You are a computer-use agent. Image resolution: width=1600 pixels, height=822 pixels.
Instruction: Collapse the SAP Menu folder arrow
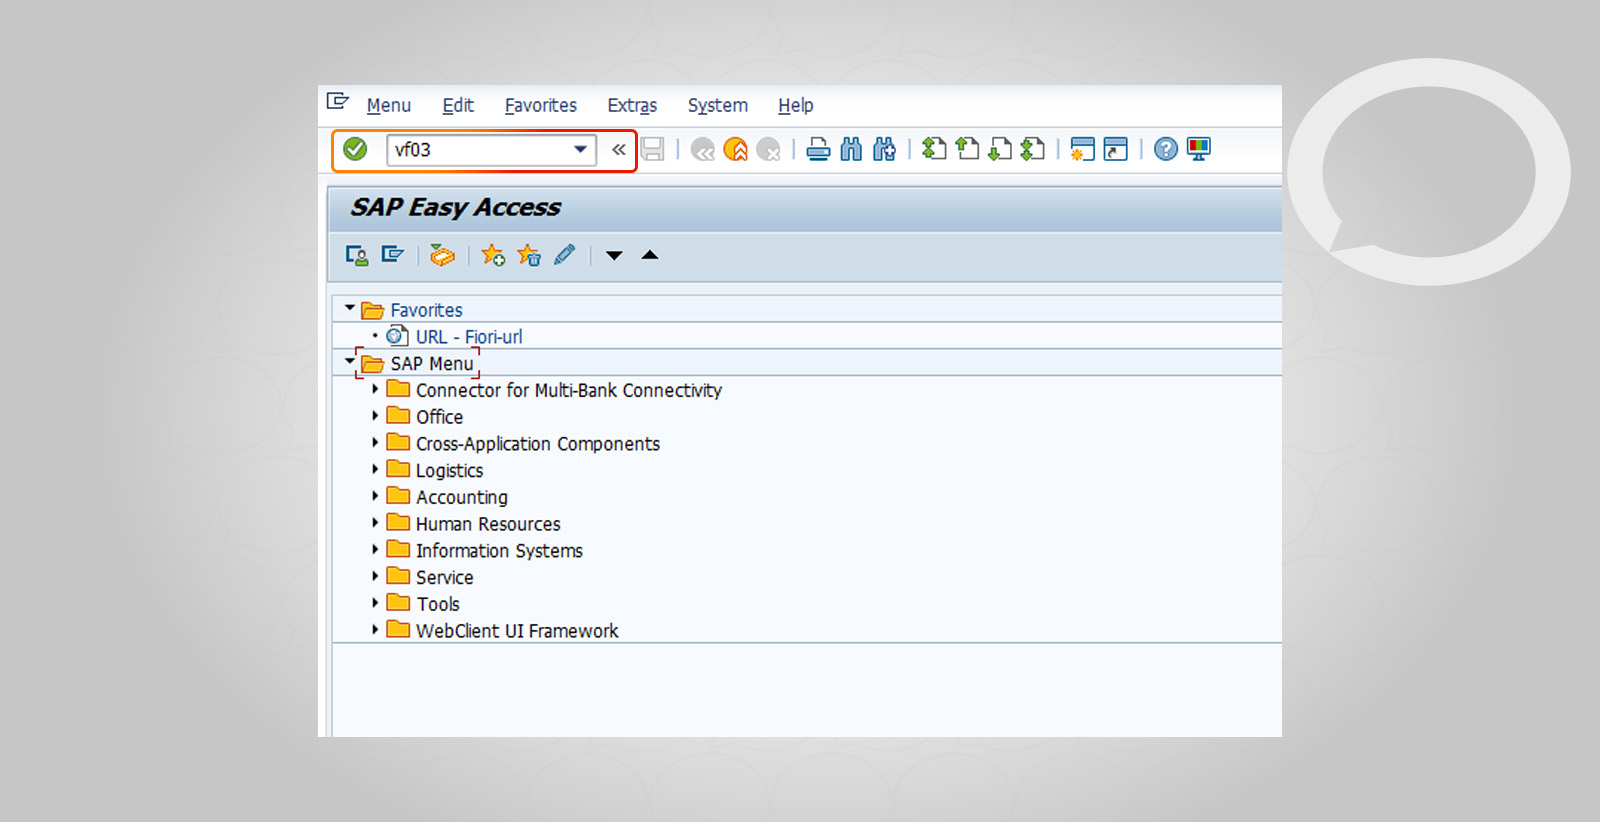point(350,361)
